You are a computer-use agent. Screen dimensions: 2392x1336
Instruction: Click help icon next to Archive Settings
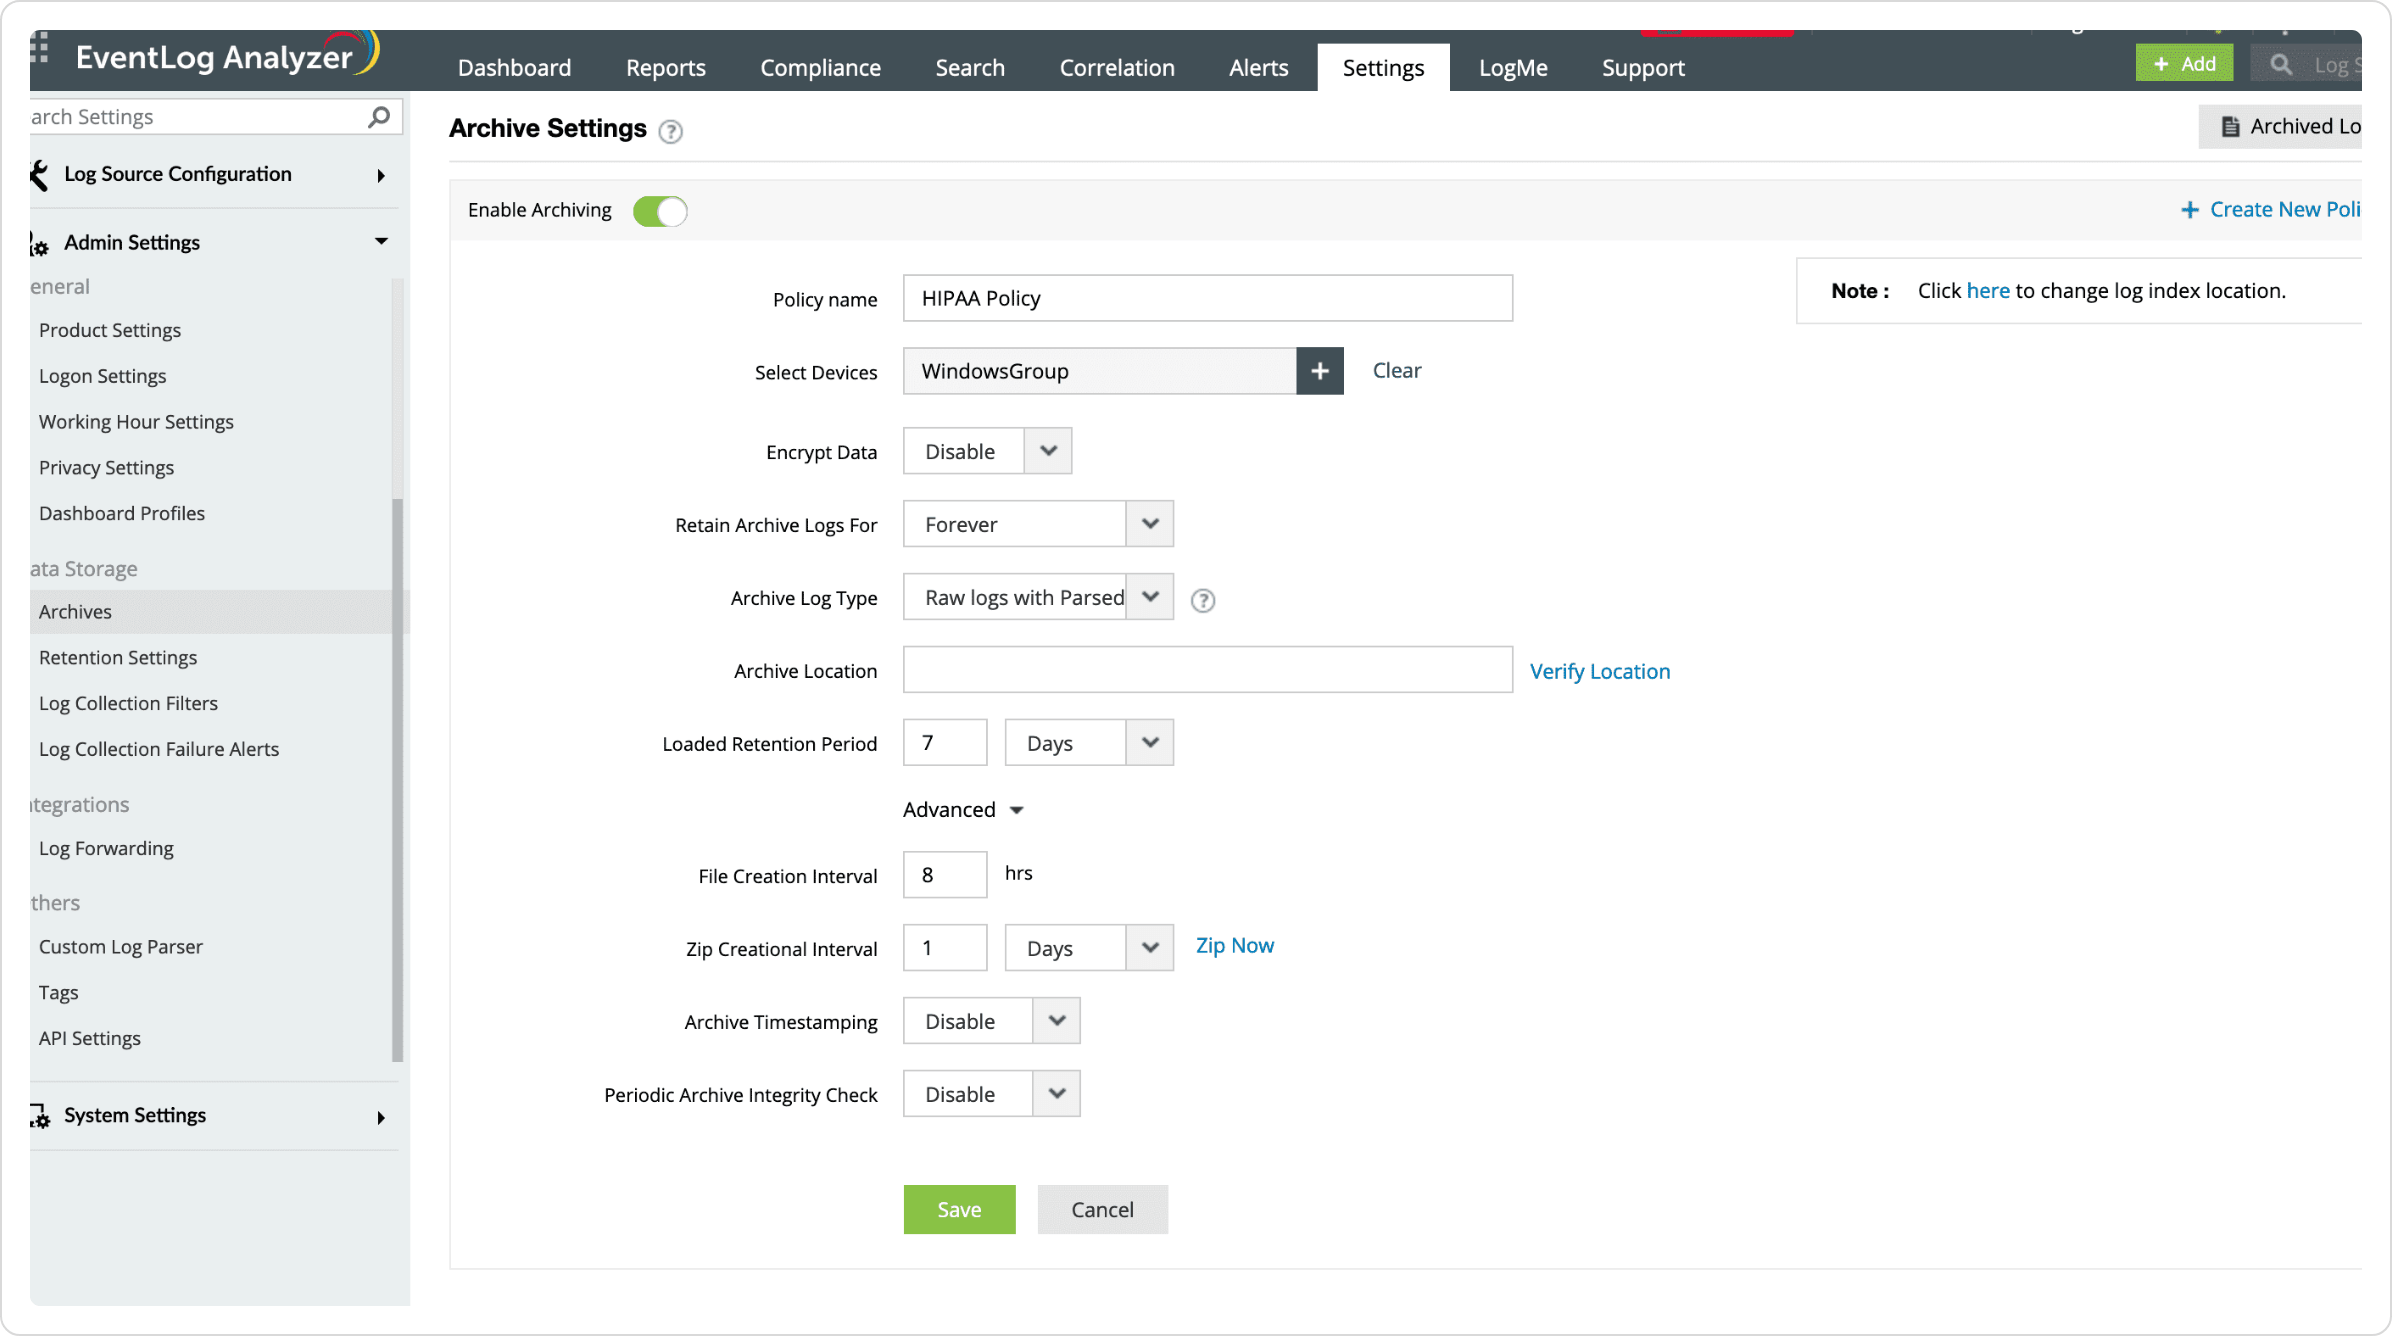pyautogui.click(x=670, y=131)
